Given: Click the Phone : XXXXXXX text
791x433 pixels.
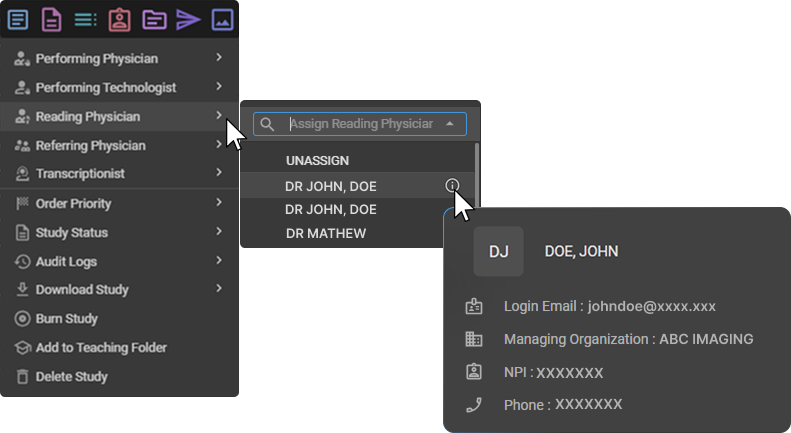Looking at the screenshot, I should tap(563, 405).
